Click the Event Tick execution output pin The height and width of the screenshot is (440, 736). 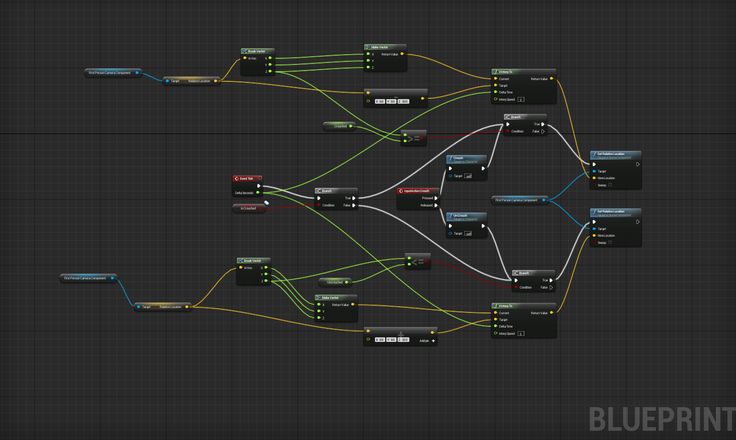(258, 186)
